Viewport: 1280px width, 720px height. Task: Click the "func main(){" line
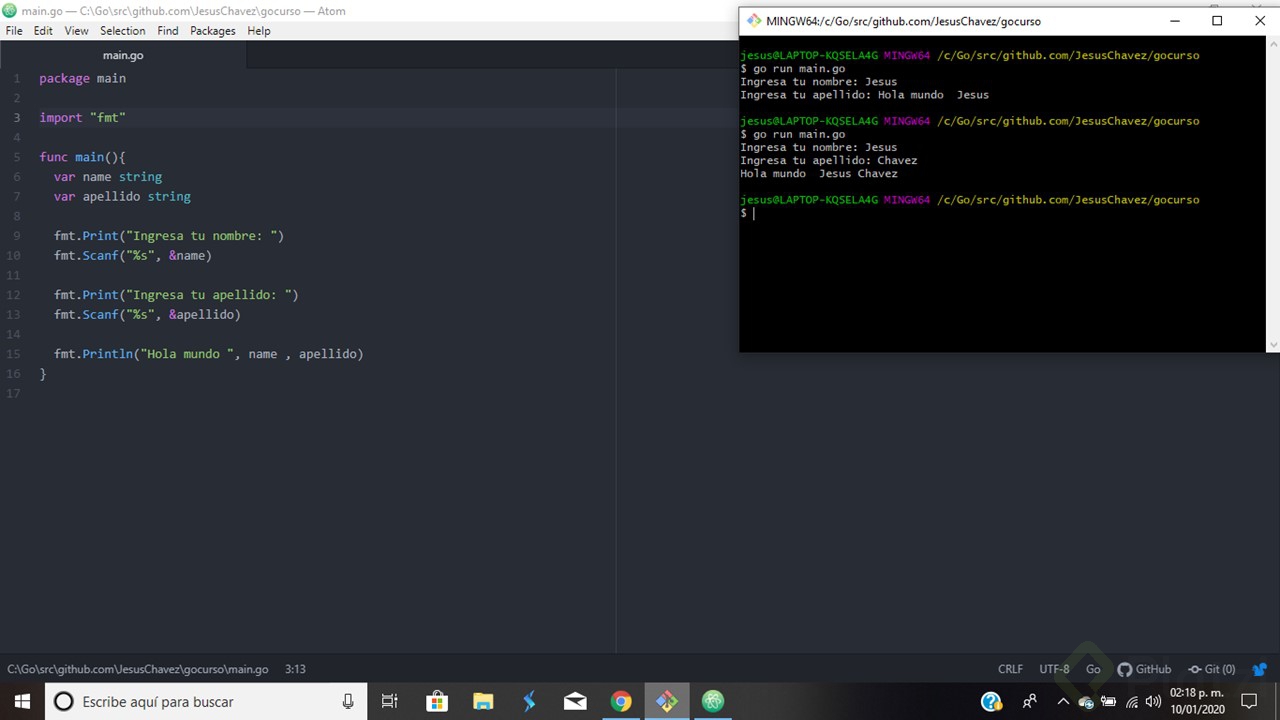click(83, 157)
